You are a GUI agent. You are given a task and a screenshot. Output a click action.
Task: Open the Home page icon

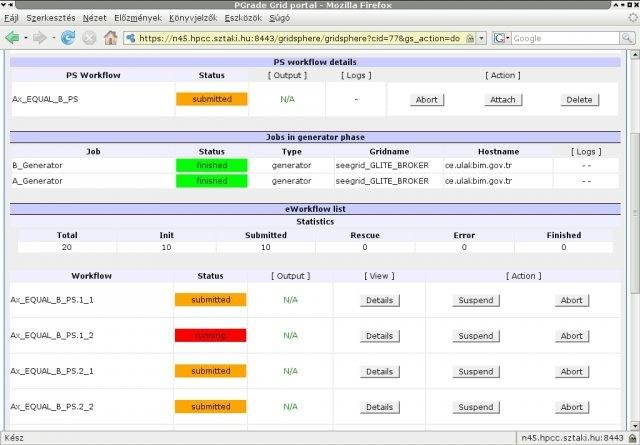(x=110, y=38)
